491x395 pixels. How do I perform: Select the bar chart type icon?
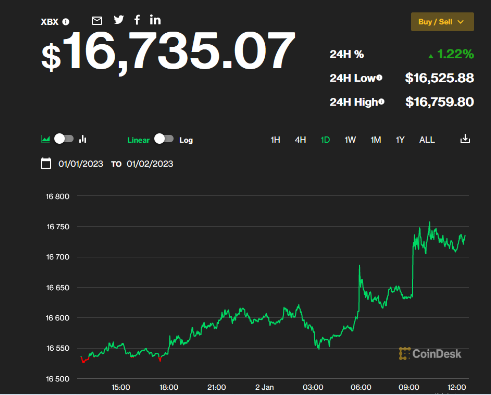click(x=83, y=139)
